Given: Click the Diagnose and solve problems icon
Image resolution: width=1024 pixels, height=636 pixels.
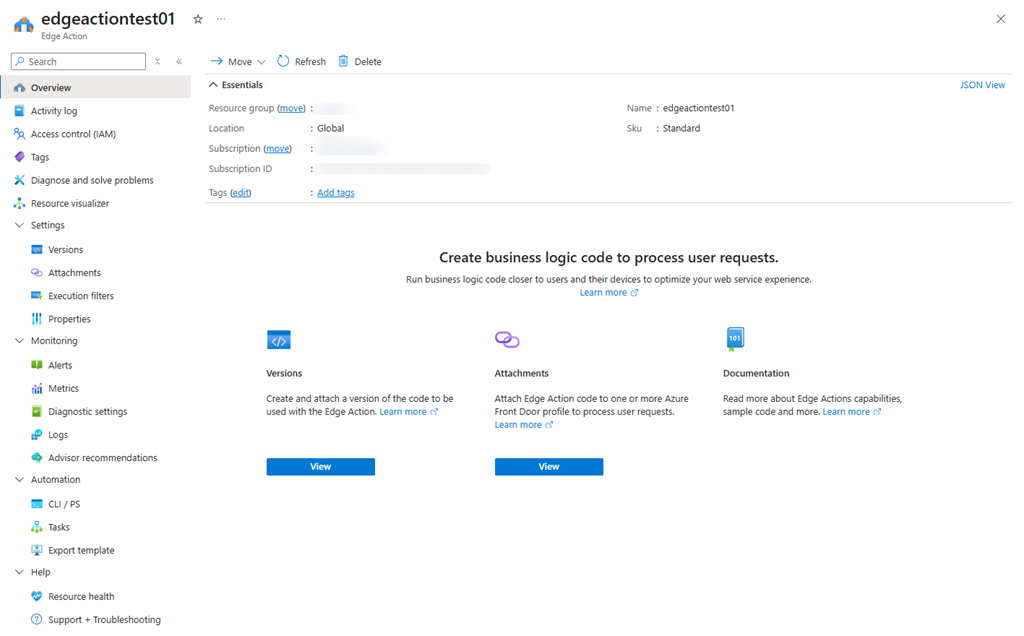Looking at the screenshot, I should (20, 180).
